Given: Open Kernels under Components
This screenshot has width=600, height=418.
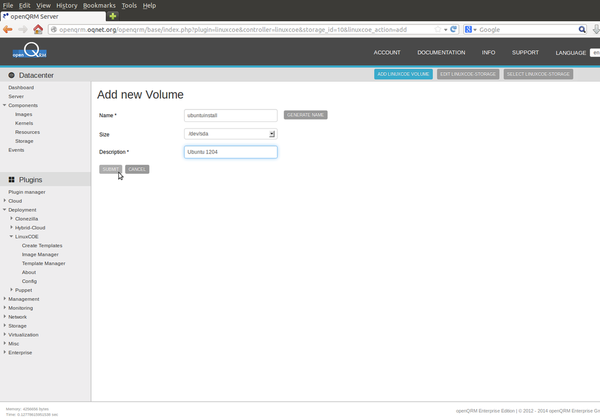Looking at the screenshot, I should [x=24, y=123].
